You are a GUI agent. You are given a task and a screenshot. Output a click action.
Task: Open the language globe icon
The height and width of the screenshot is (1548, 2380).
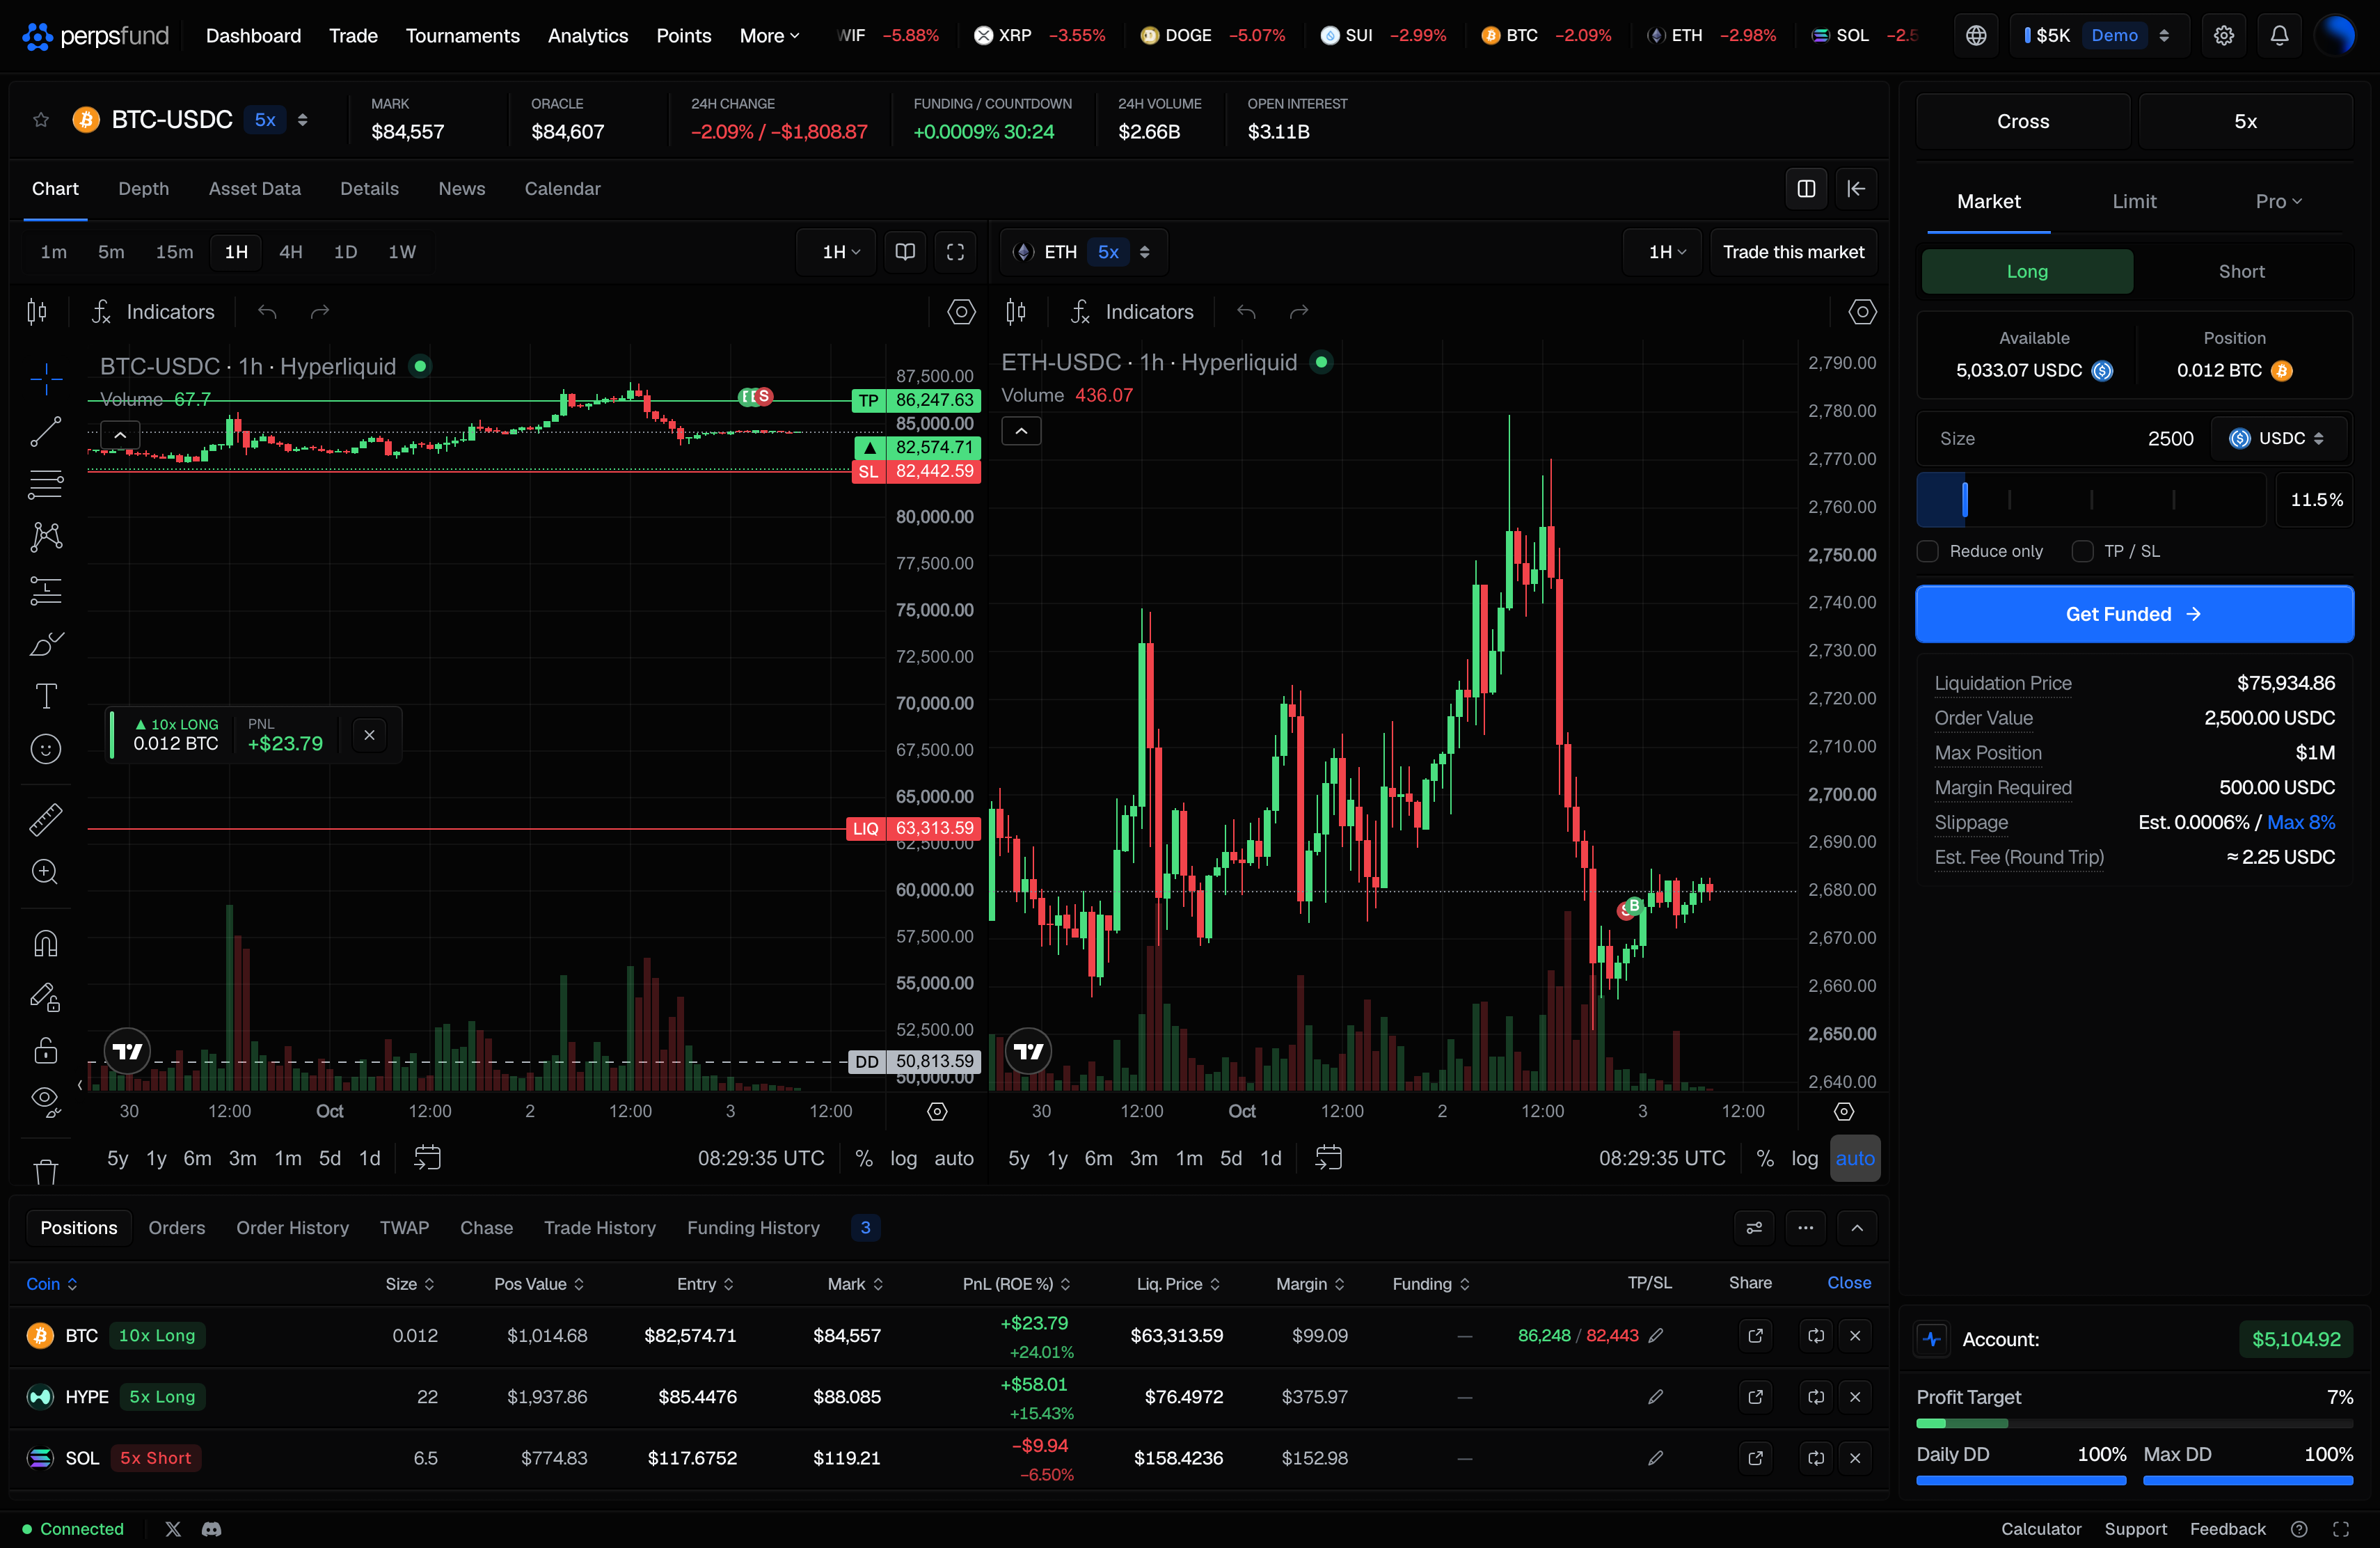[x=1976, y=36]
